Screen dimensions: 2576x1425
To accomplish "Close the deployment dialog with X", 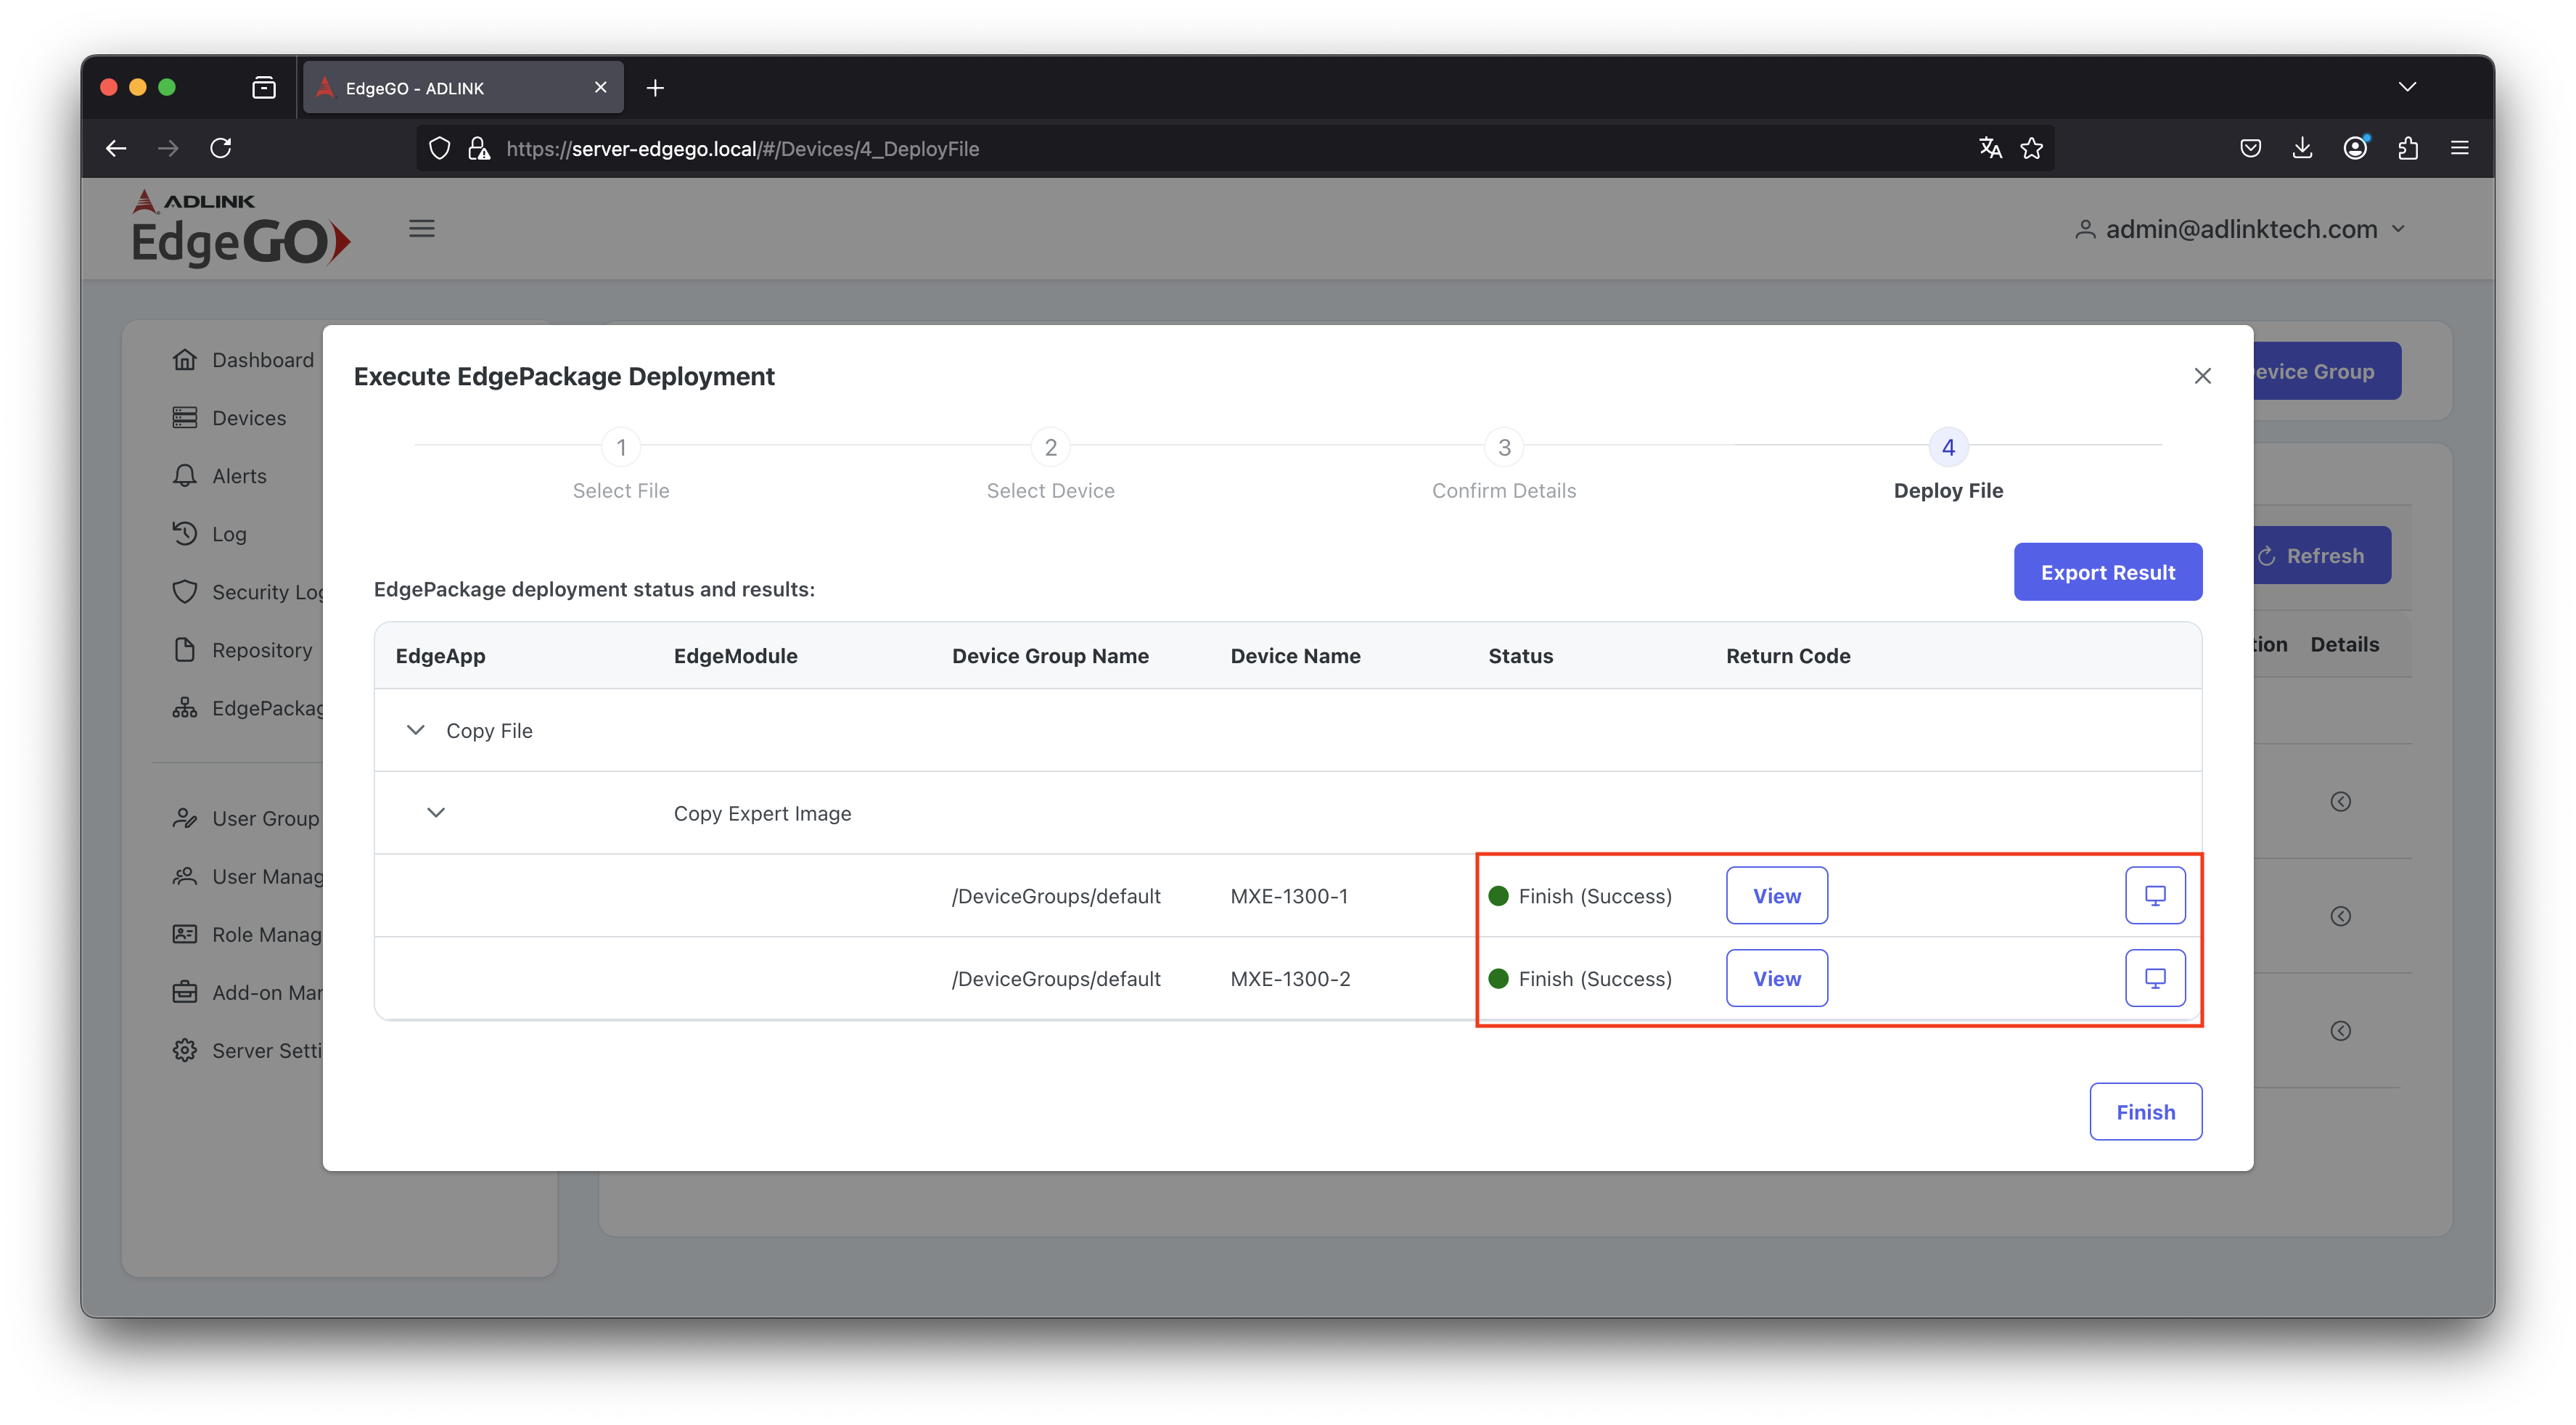I will click(2202, 376).
